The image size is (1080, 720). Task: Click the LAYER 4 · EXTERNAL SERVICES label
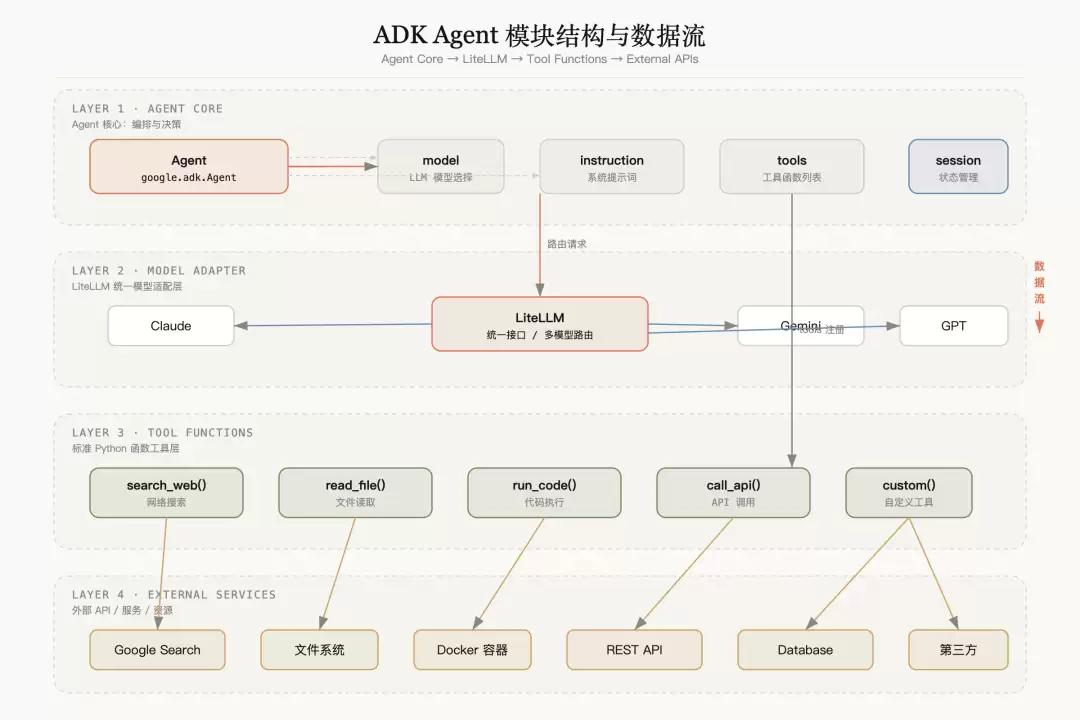tap(174, 595)
